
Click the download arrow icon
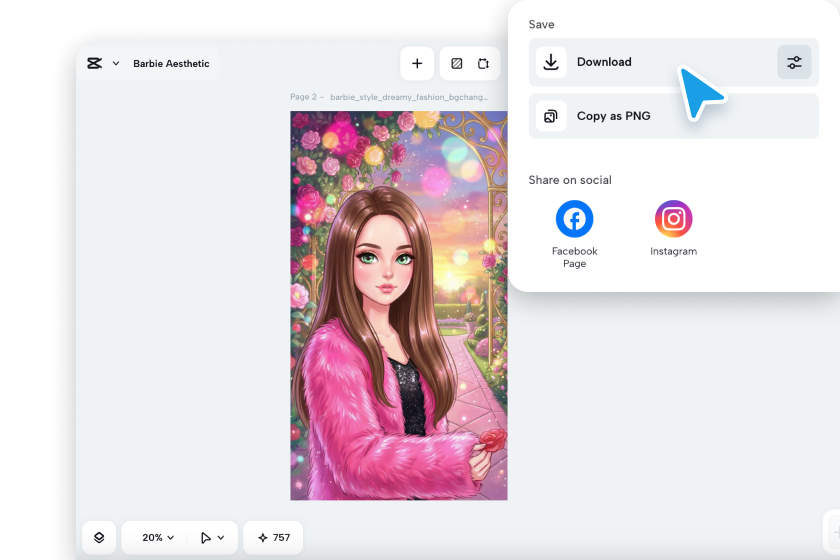pyautogui.click(x=551, y=62)
